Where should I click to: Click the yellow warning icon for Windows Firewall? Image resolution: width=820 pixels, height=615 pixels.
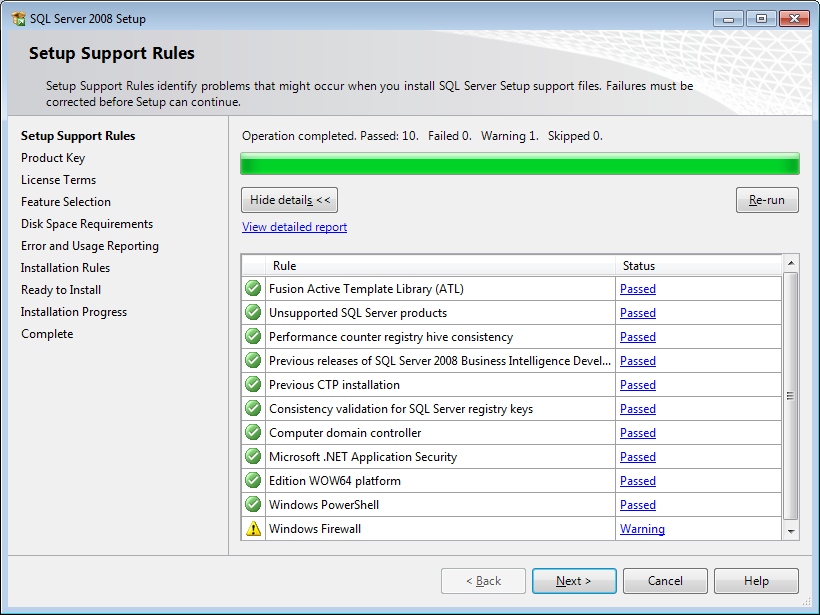[x=253, y=529]
